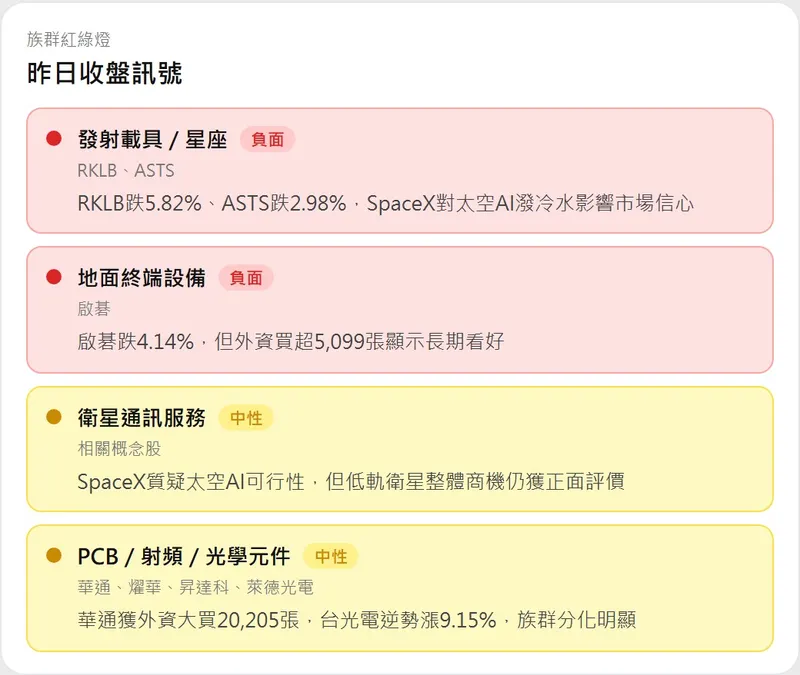This screenshot has width=800, height=675.
Task: Select the PCB / 射頻 / 光學元件 title
Action: pyautogui.click(x=183, y=556)
